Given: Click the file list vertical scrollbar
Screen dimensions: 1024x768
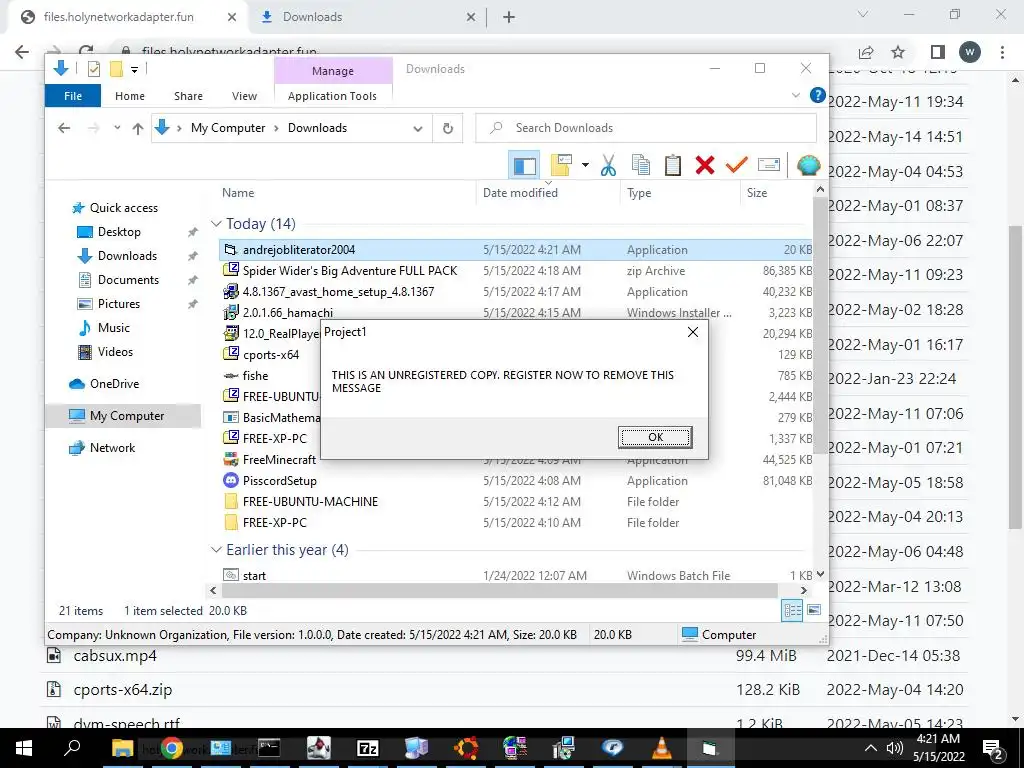Looking at the screenshot, I should tap(820, 325).
